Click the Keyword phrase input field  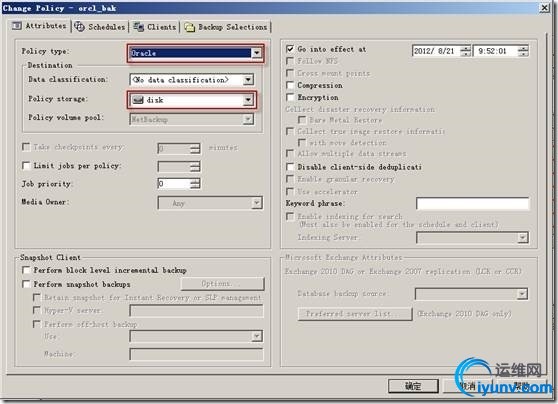point(473,204)
